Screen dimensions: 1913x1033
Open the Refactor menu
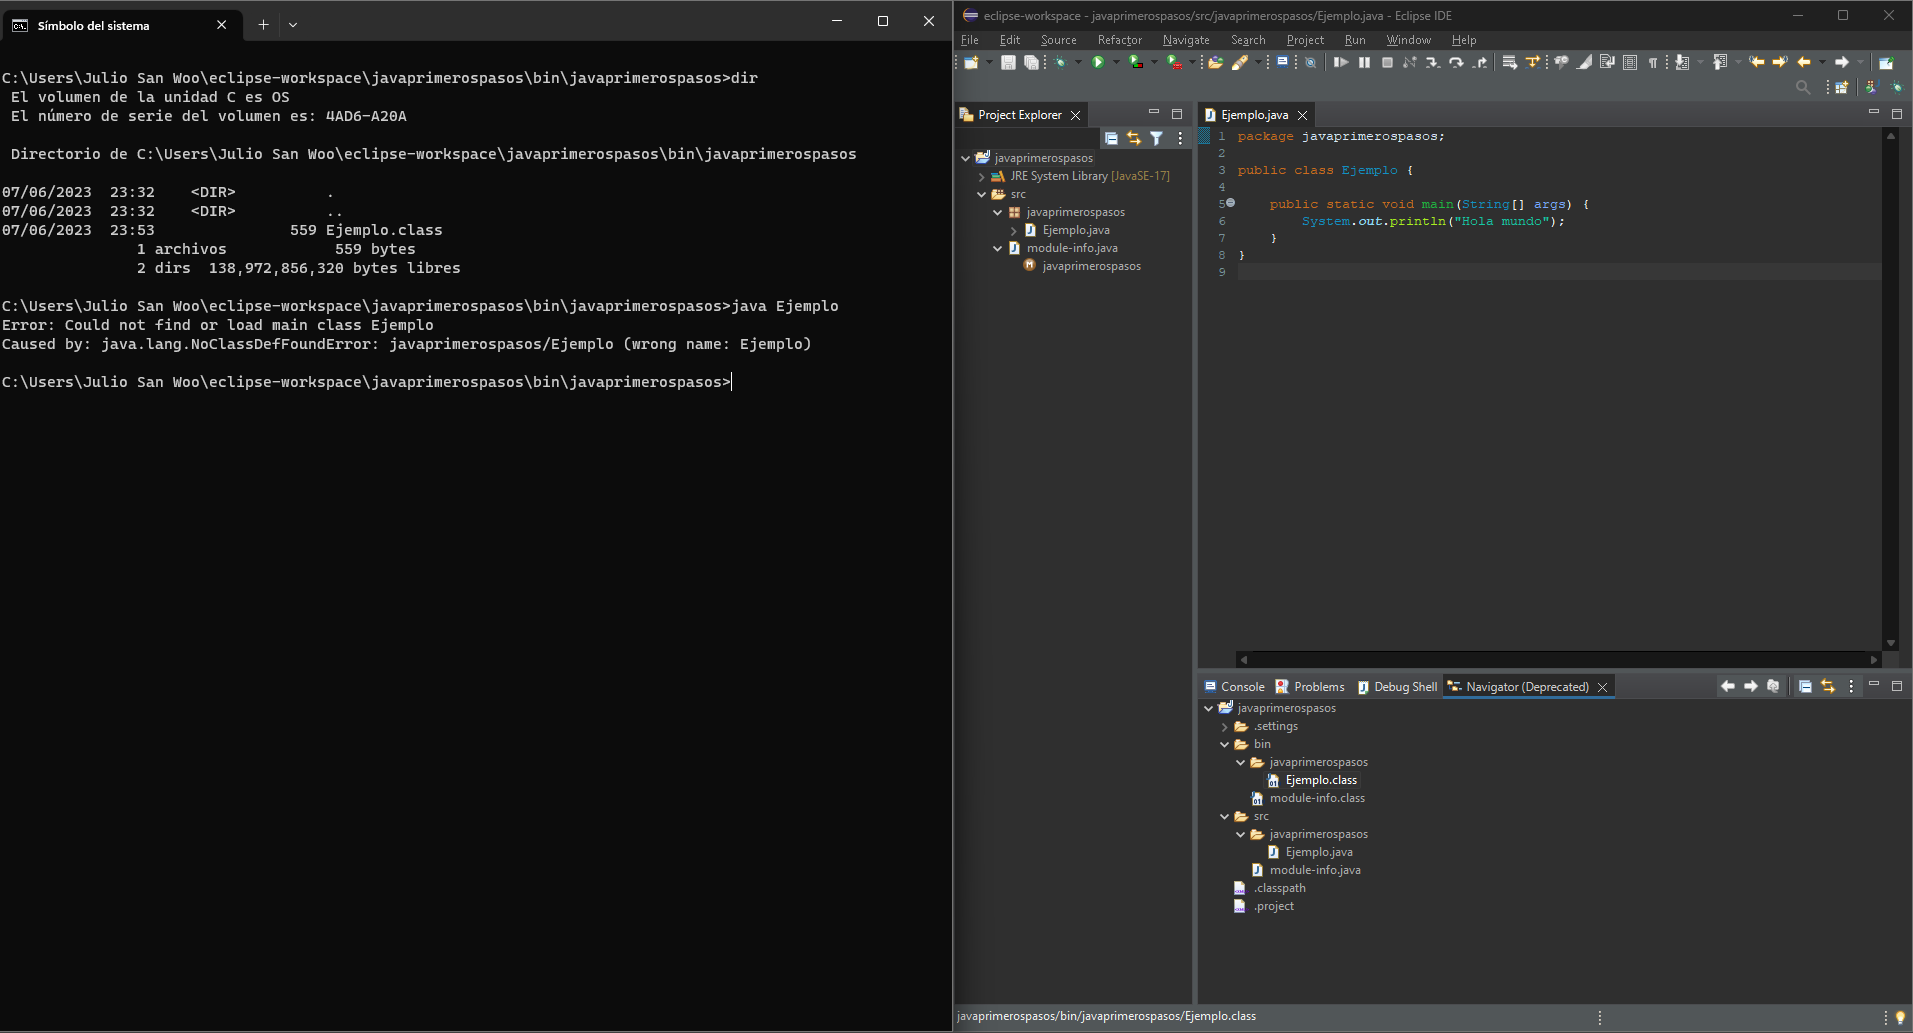click(x=1120, y=40)
